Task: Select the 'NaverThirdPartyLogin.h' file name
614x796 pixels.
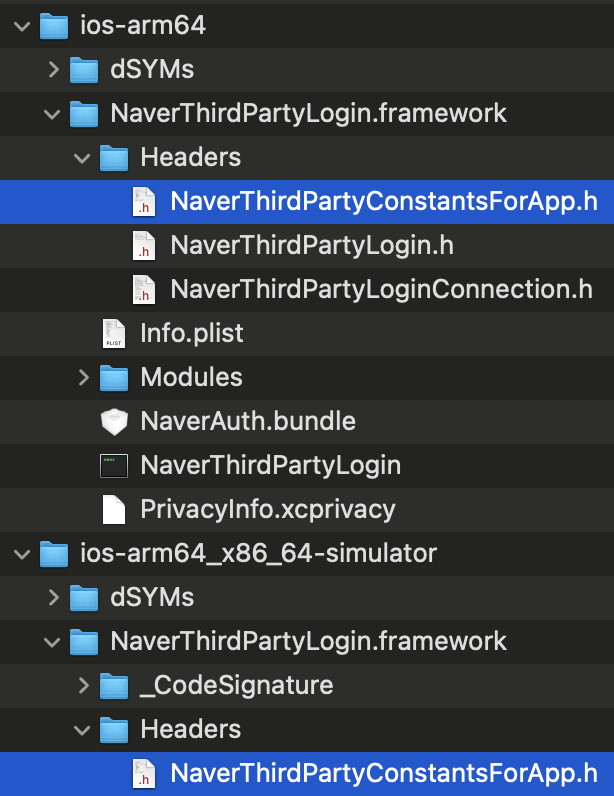Action: coord(312,246)
